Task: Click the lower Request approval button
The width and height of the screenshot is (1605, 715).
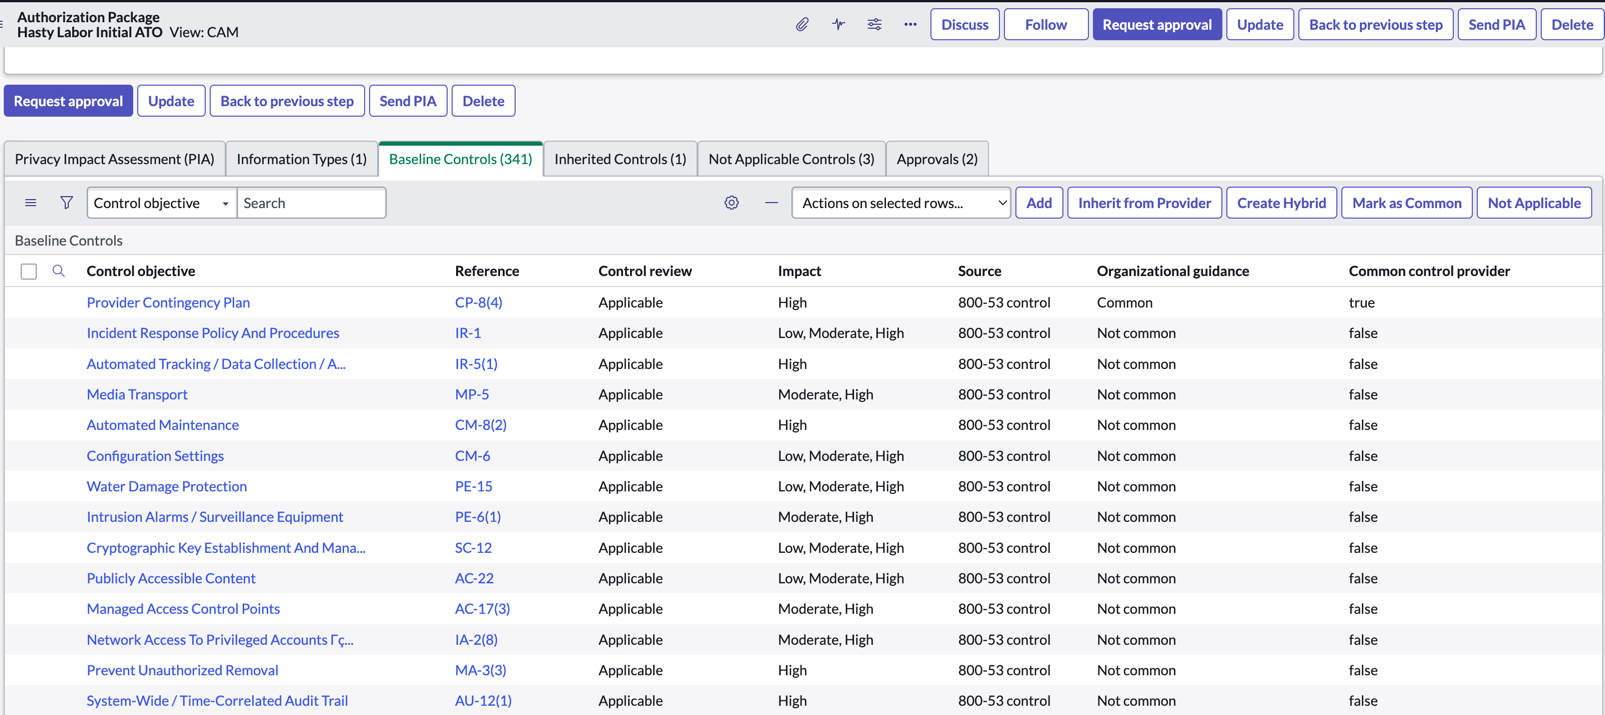Action: 68,101
